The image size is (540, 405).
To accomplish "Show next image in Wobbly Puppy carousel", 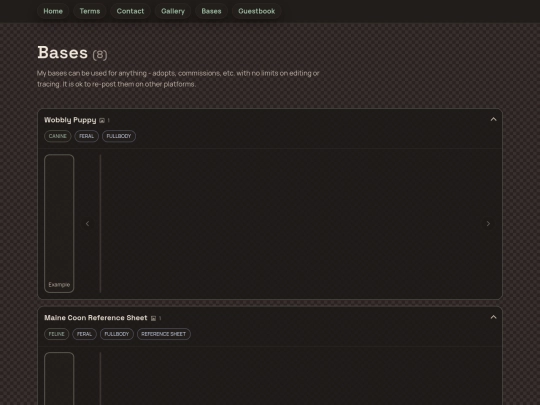I will 488,224.
